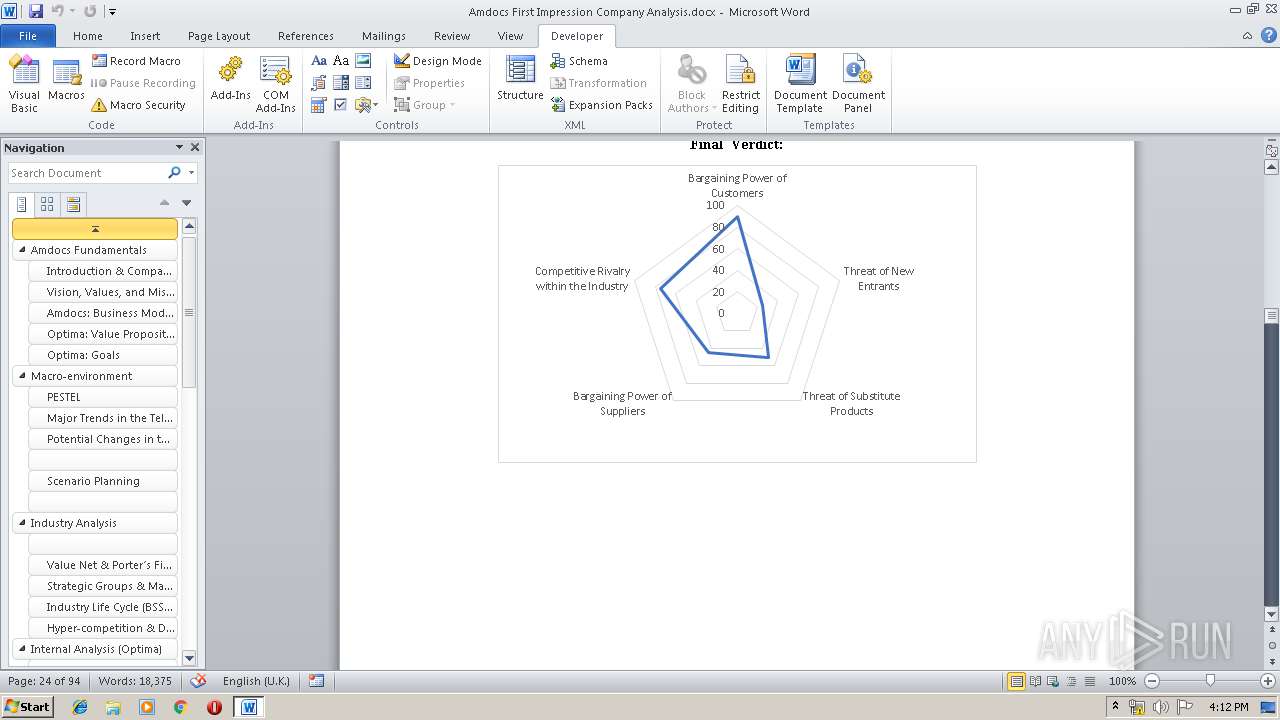Collapse Industry Analysis heading
1280x720 pixels.
[22, 523]
